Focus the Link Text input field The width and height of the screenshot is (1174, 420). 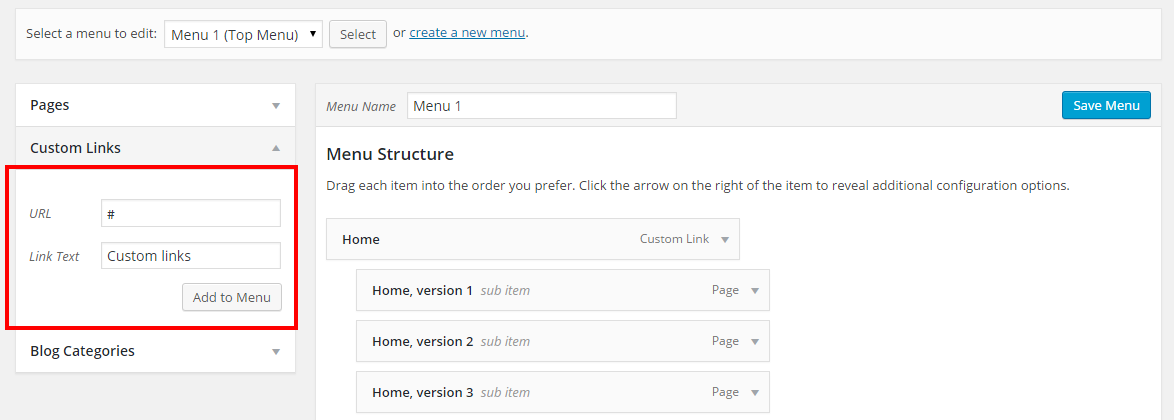(x=191, y=256)
